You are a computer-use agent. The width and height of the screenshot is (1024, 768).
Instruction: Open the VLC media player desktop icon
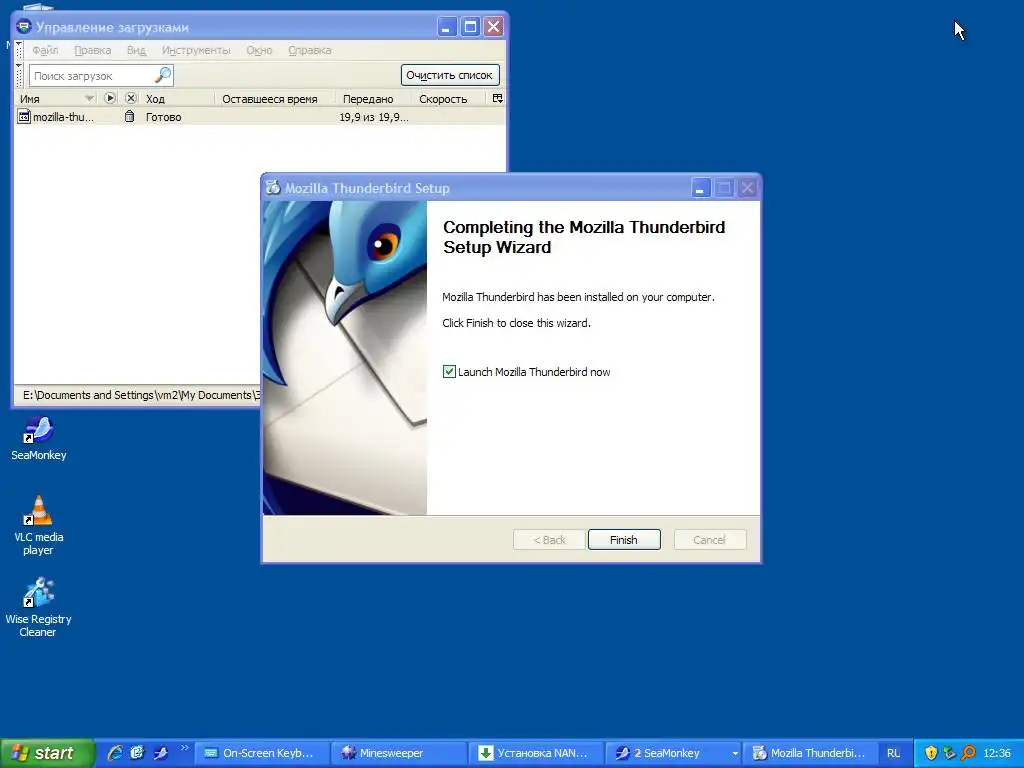[39, 524]
